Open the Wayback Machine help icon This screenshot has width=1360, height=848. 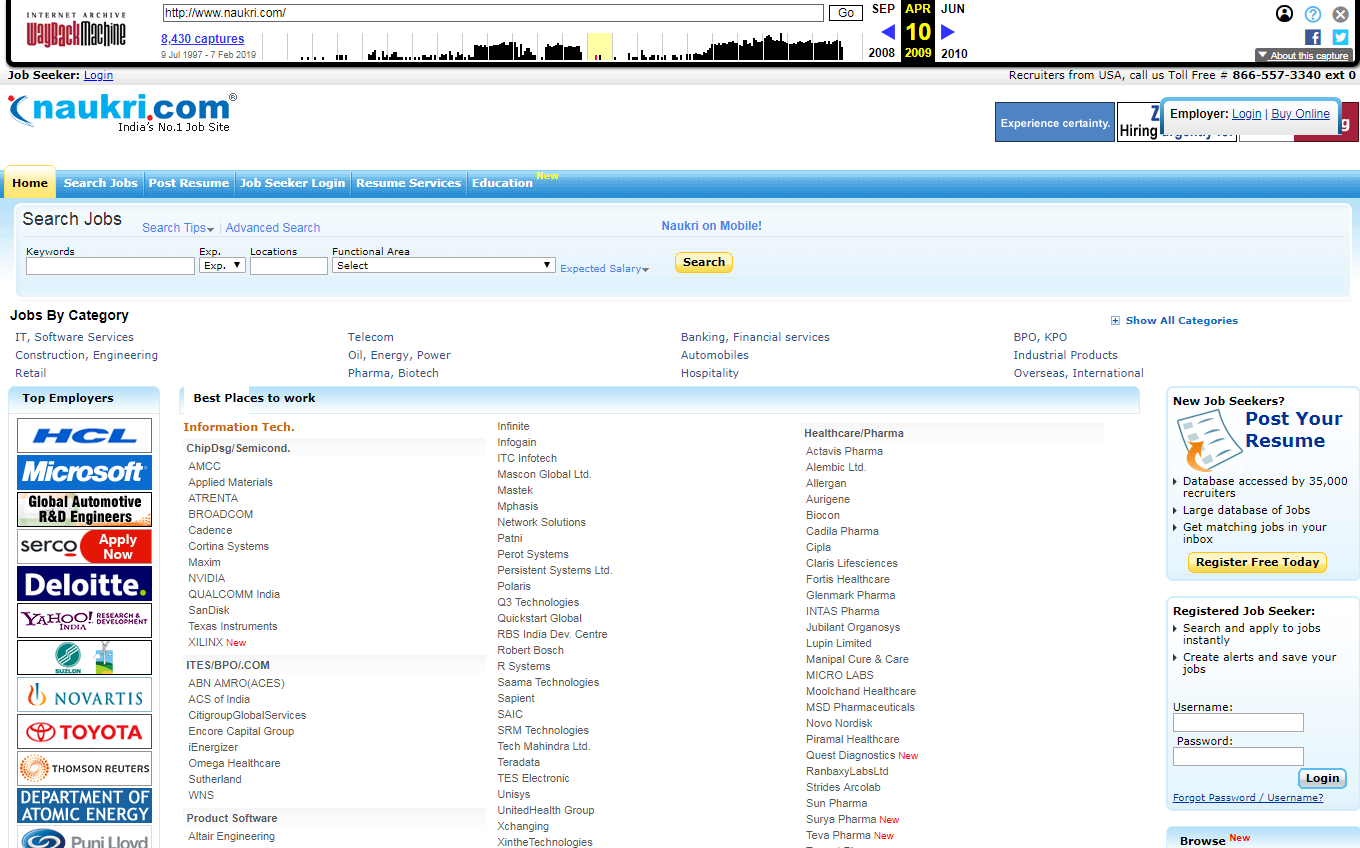pos(1313,14)
